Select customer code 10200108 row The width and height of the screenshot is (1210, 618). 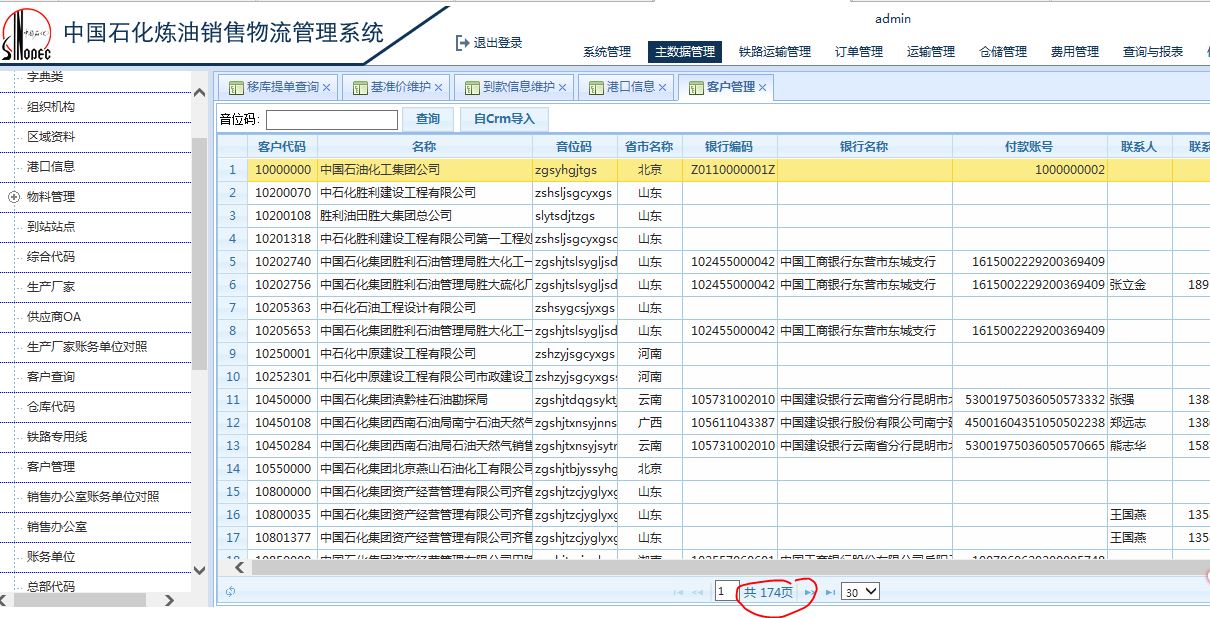[714, 216]
